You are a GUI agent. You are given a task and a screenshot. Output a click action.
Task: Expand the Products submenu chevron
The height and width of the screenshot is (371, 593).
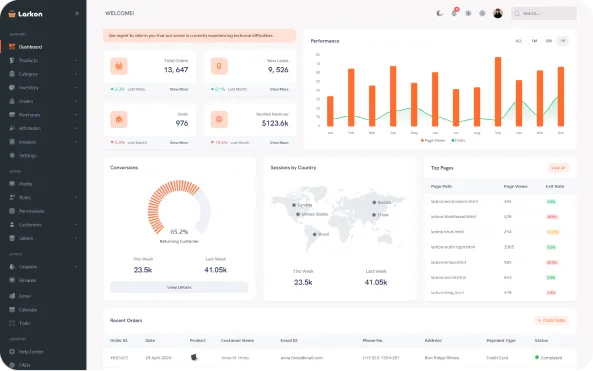[x=76, y=61]
